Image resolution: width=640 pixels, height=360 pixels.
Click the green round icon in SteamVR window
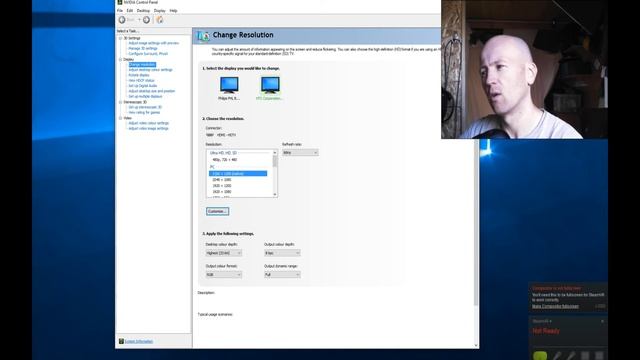pyautogui.click(x=540, y=356)
